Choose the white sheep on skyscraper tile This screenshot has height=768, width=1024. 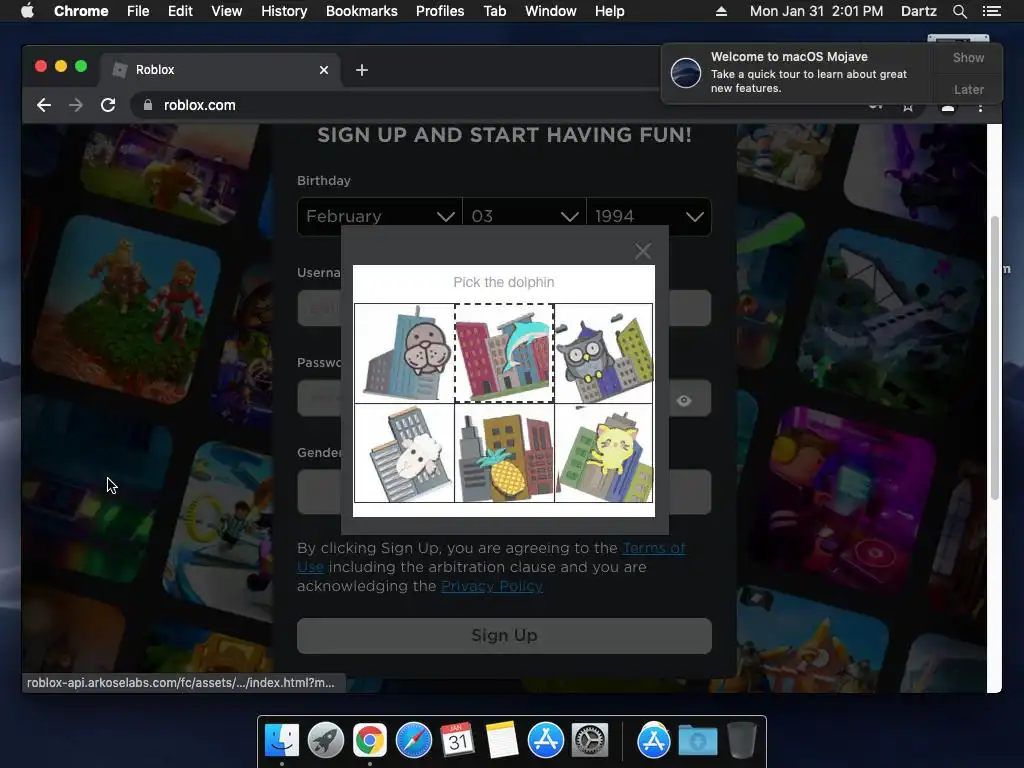click(404, 453)
